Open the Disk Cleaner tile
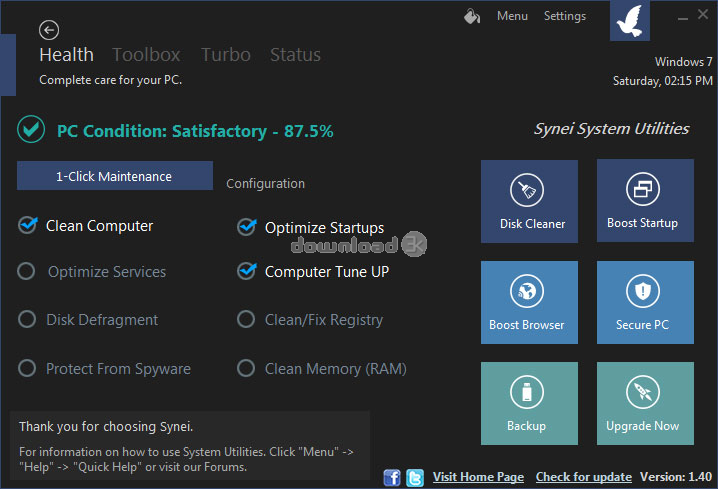The image size is (718, 489). (529, 201)
